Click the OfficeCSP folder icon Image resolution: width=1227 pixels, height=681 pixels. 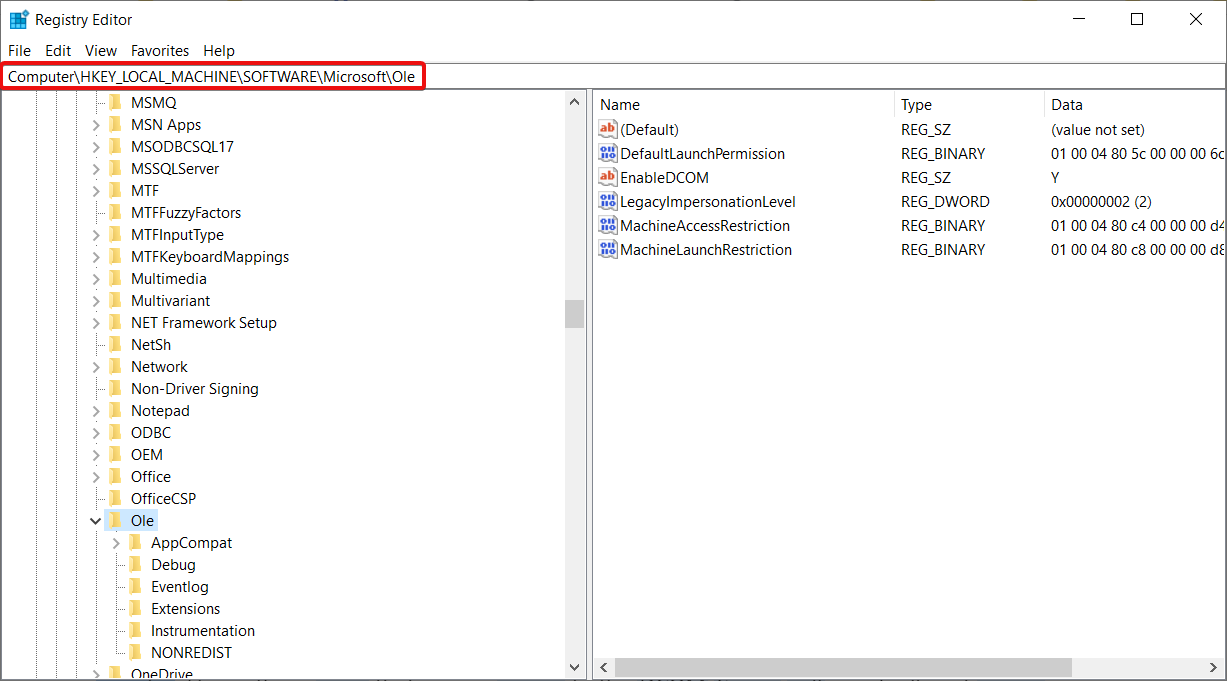115,498
